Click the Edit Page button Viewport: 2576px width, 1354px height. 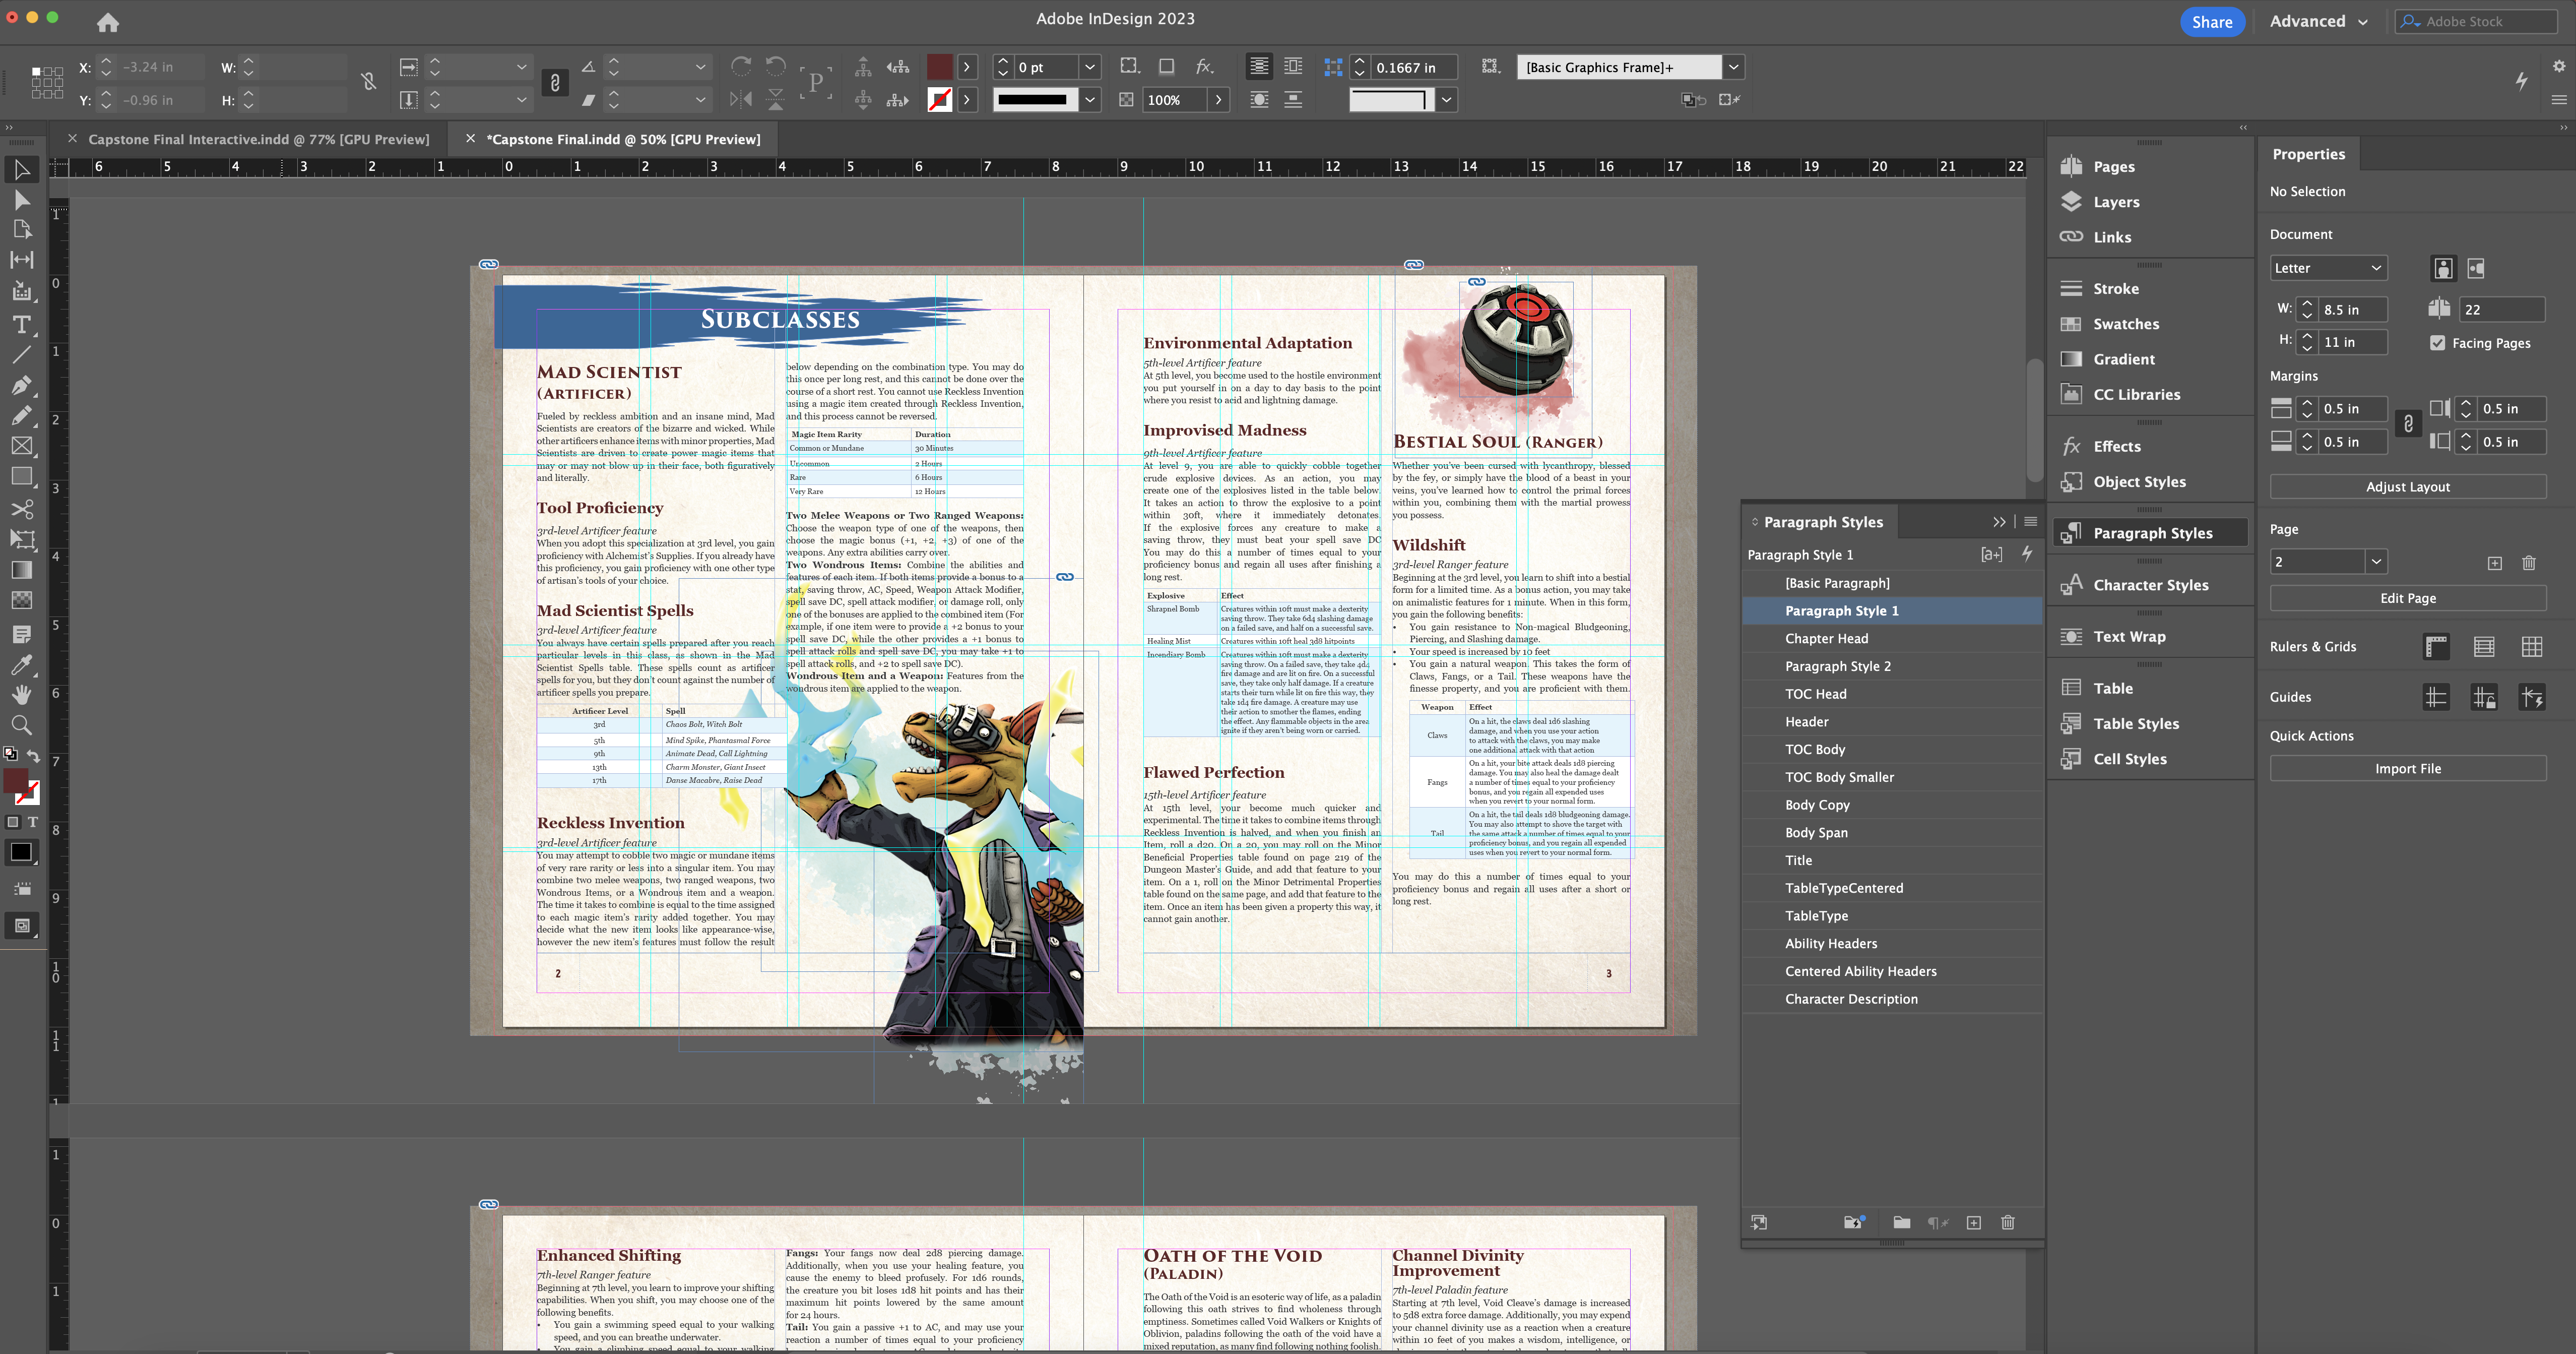click(x=2407, y=598)
